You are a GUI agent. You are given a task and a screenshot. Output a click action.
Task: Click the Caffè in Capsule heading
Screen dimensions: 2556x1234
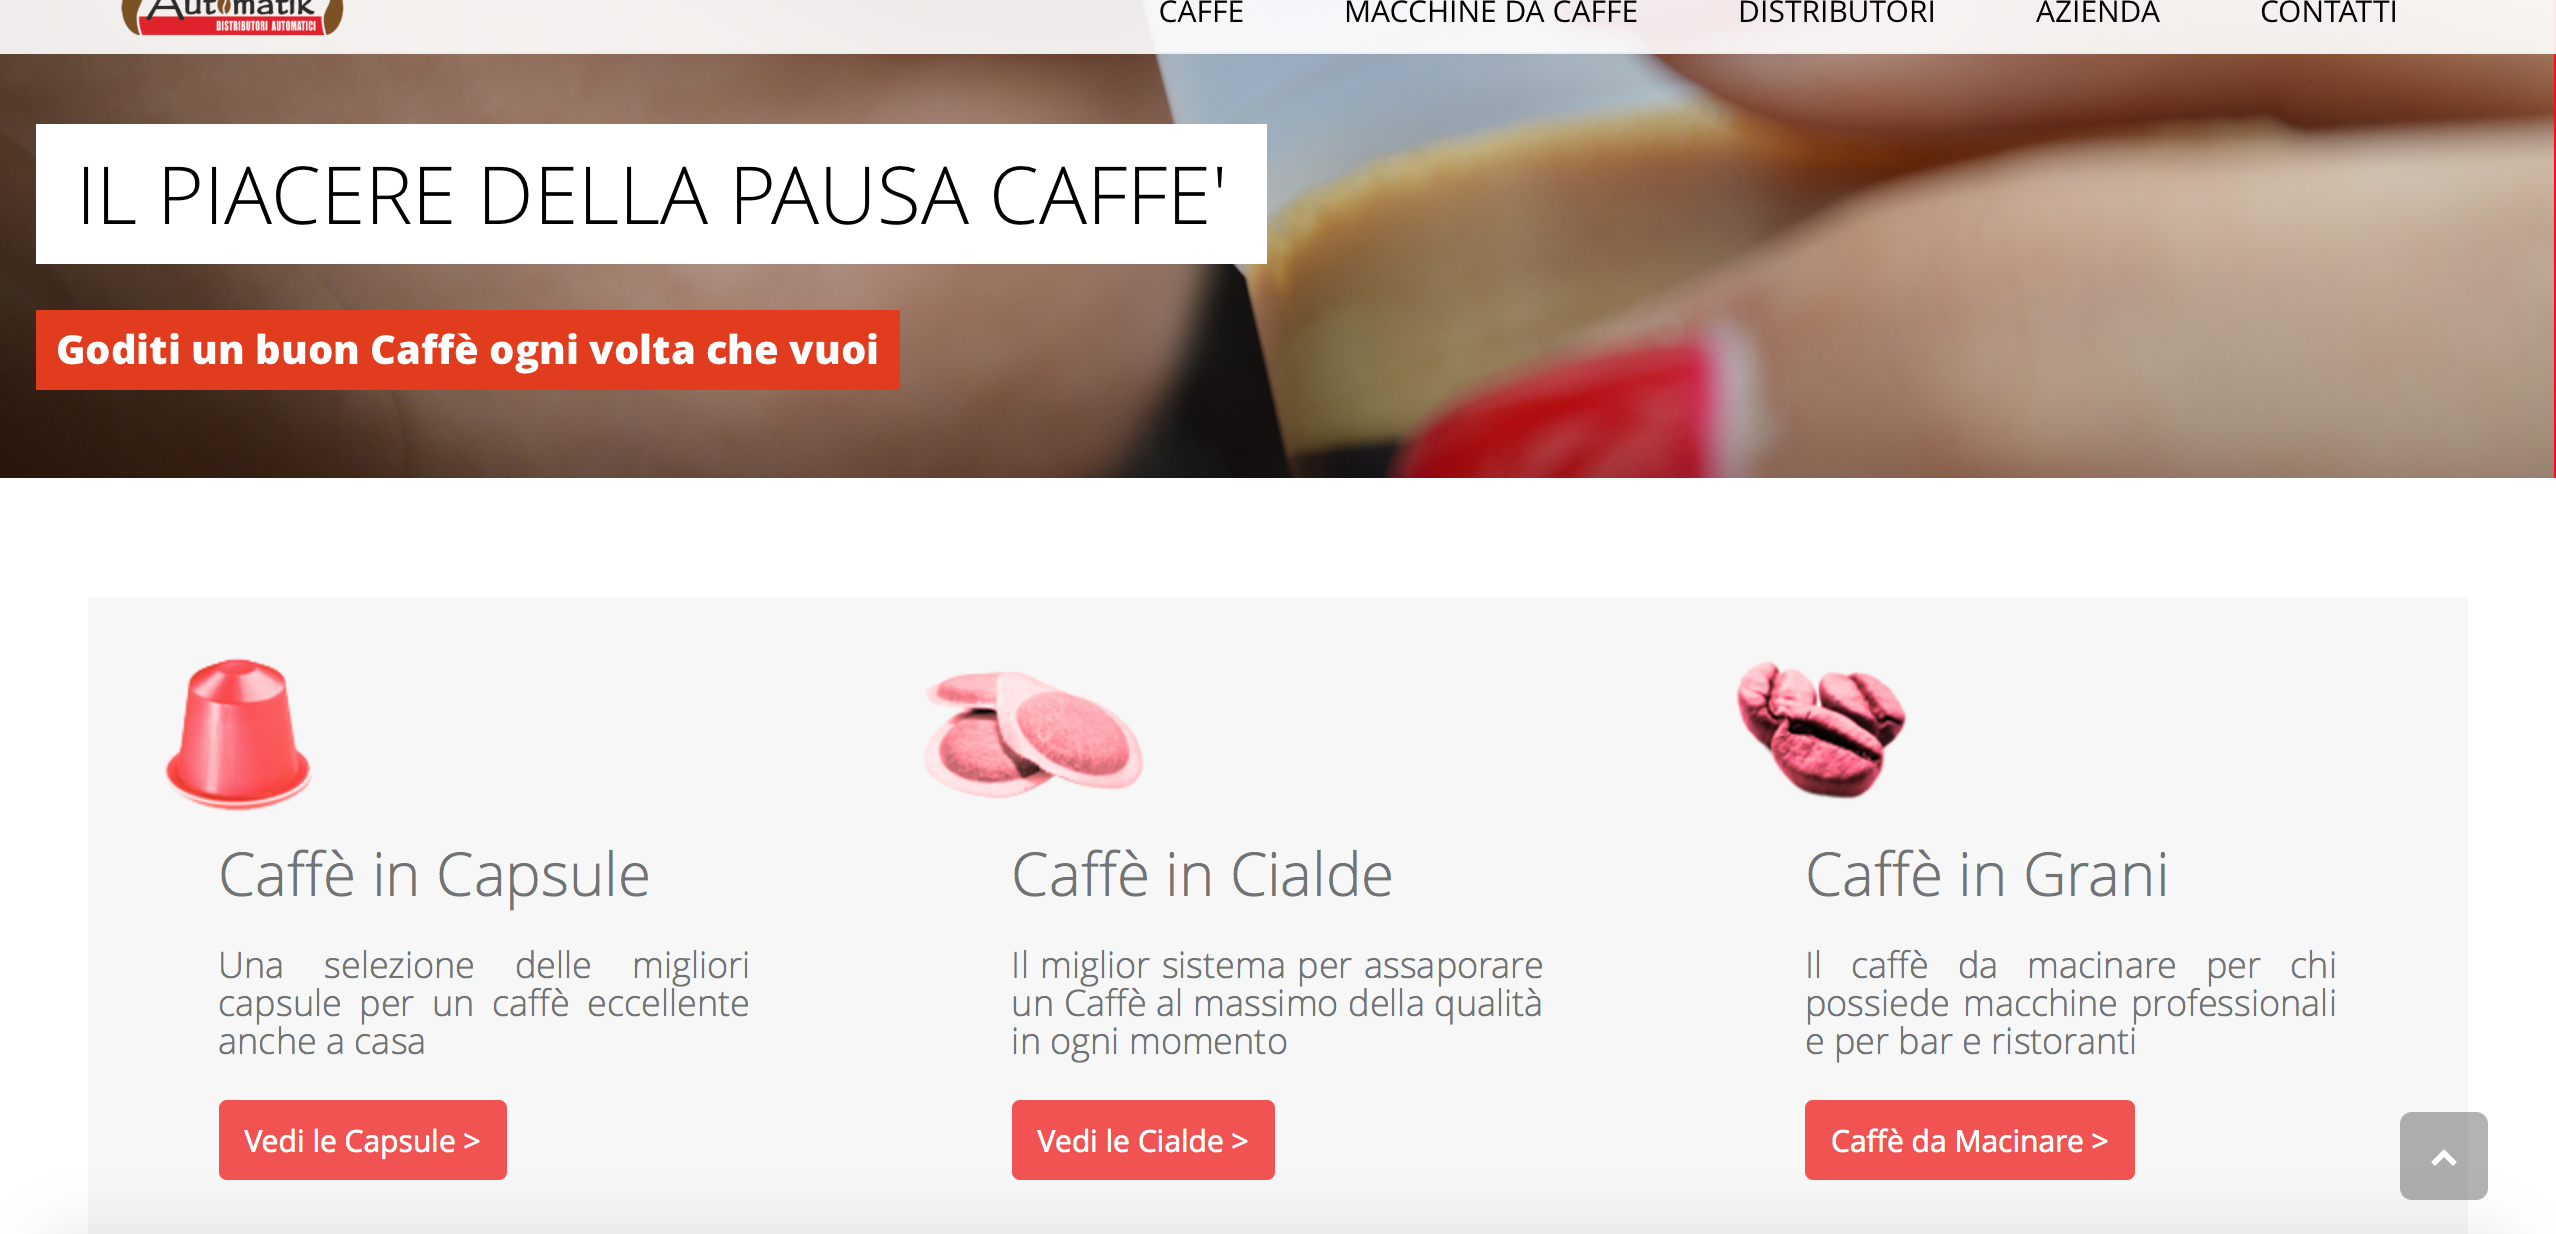click(434, 875)
